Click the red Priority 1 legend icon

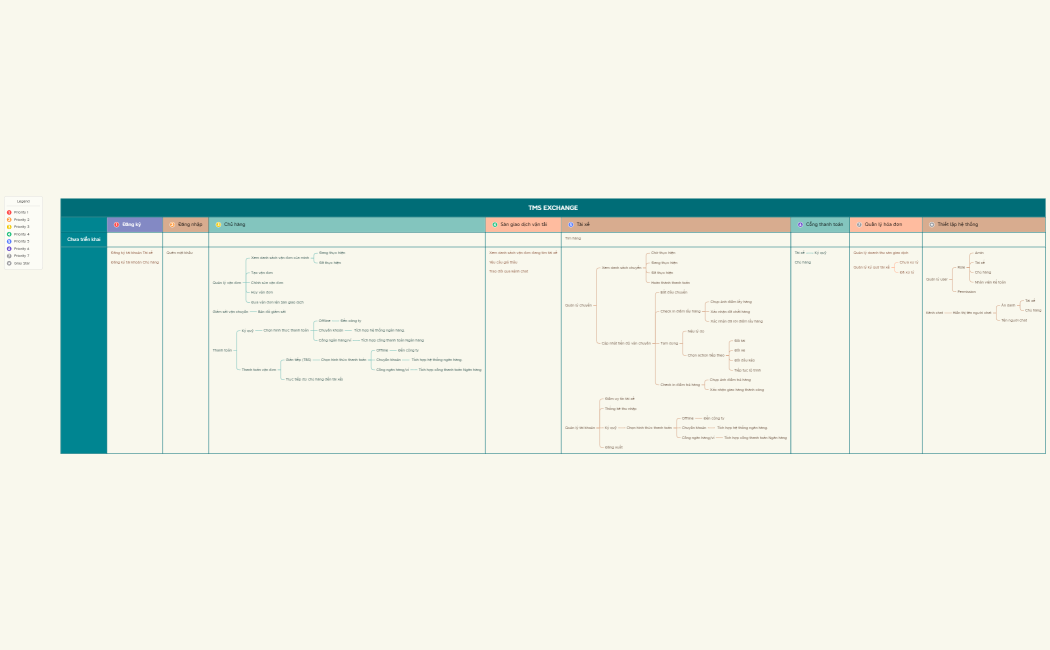(x=9, y=212)
